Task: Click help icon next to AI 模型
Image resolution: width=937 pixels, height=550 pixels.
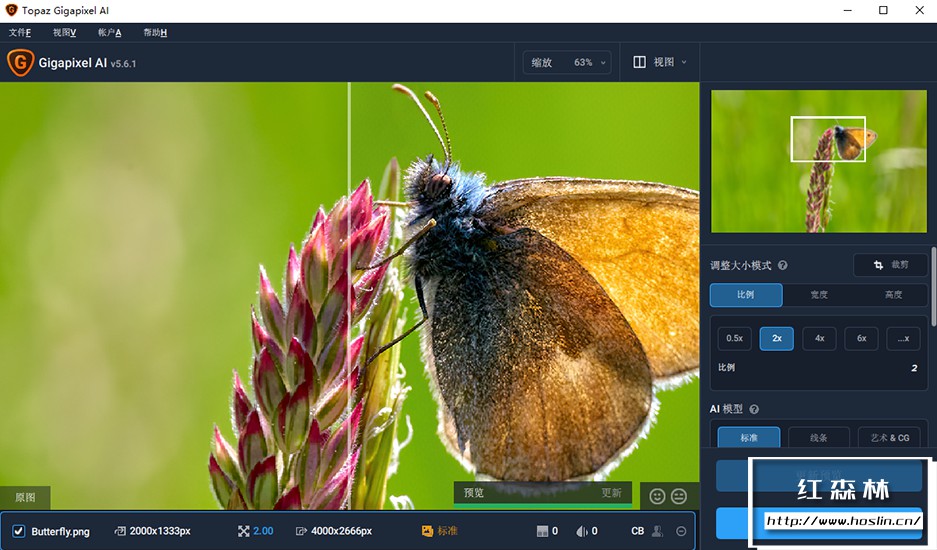Action: click(x=754, y=409)
